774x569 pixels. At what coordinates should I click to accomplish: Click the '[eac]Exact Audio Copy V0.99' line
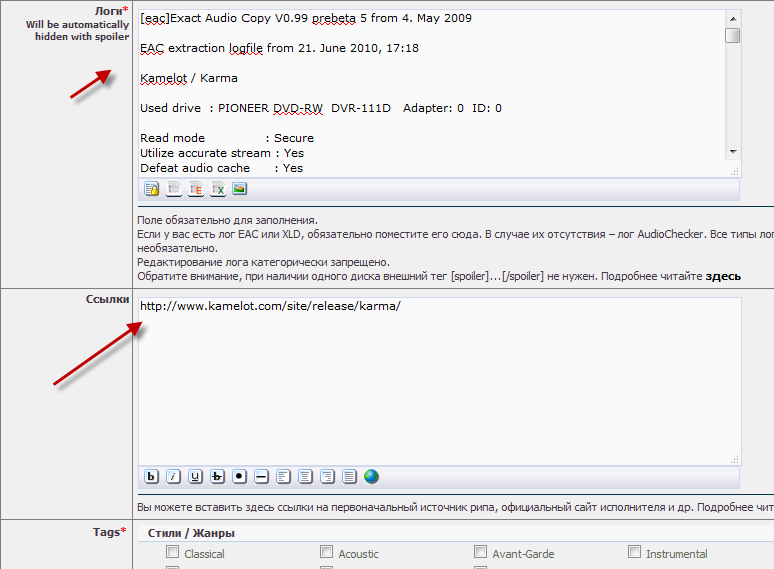306,18
